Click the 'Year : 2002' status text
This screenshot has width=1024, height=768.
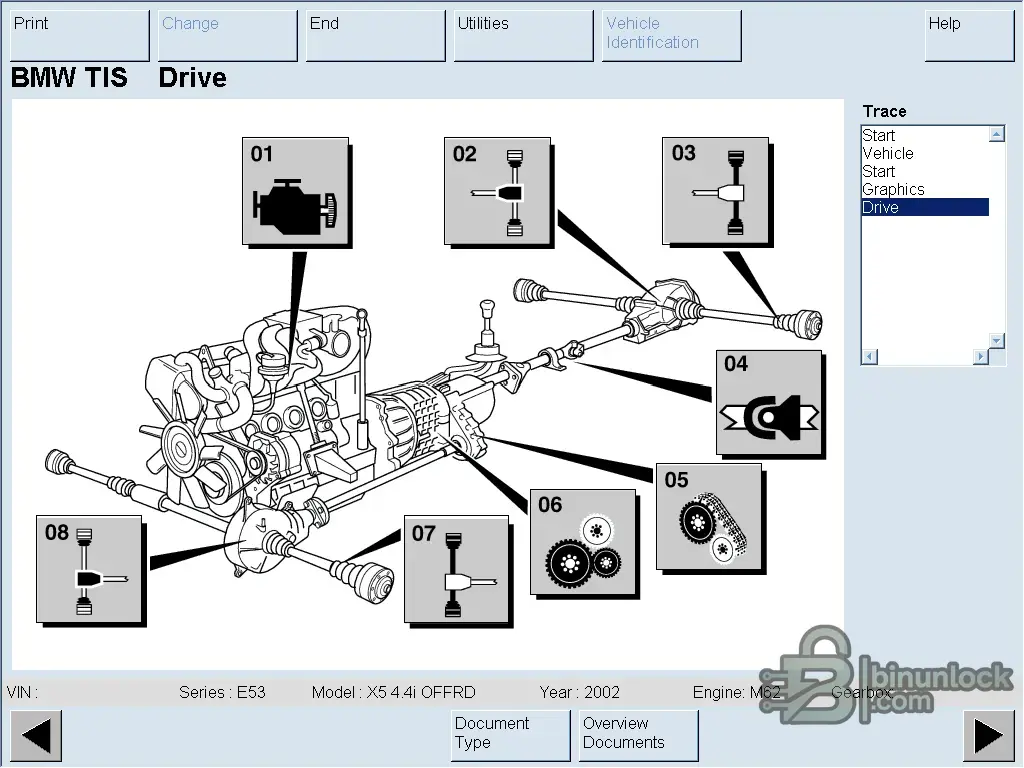click(x=579, y=692)
